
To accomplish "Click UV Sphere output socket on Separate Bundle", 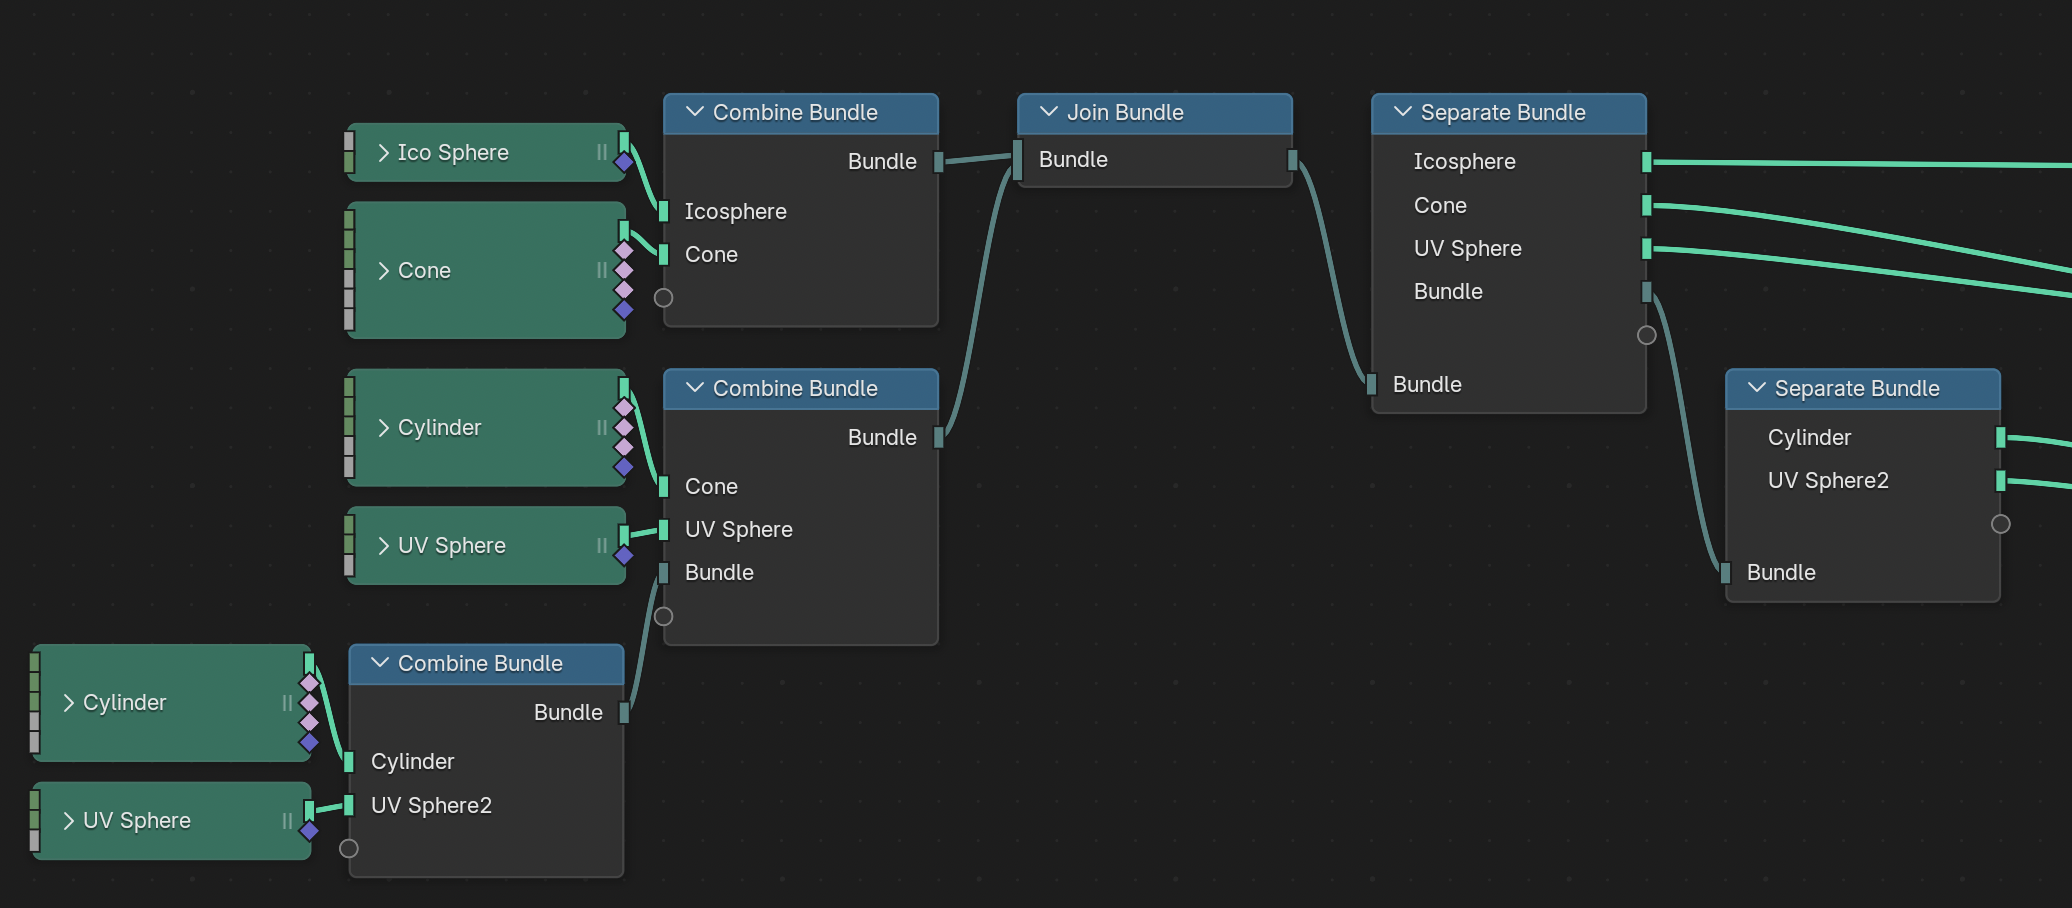I will [1646, 249].
